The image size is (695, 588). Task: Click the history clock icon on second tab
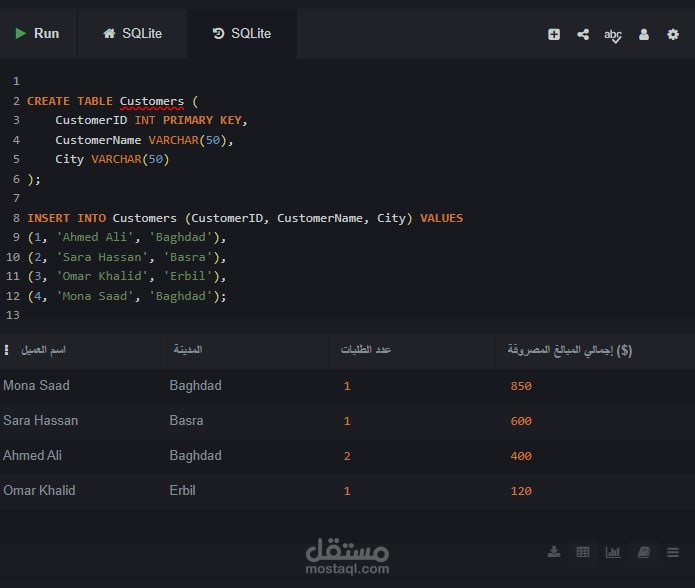(218, 33)
